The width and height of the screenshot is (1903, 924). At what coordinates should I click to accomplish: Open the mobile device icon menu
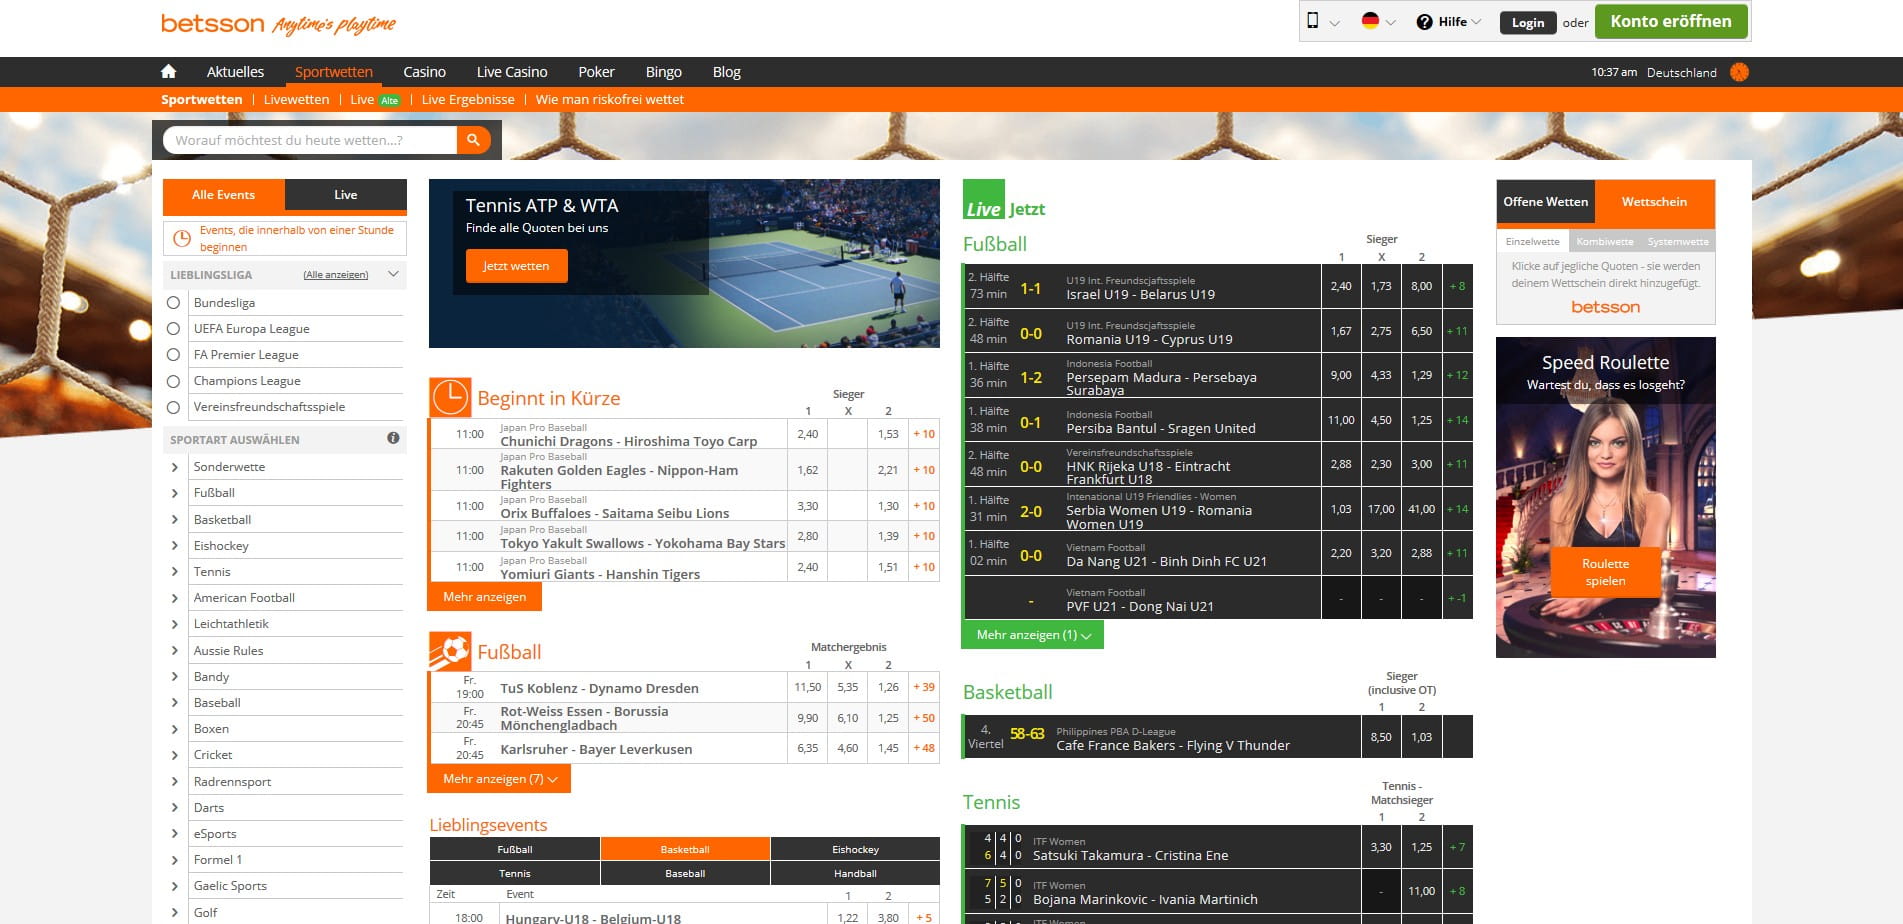pos(1313,21)
